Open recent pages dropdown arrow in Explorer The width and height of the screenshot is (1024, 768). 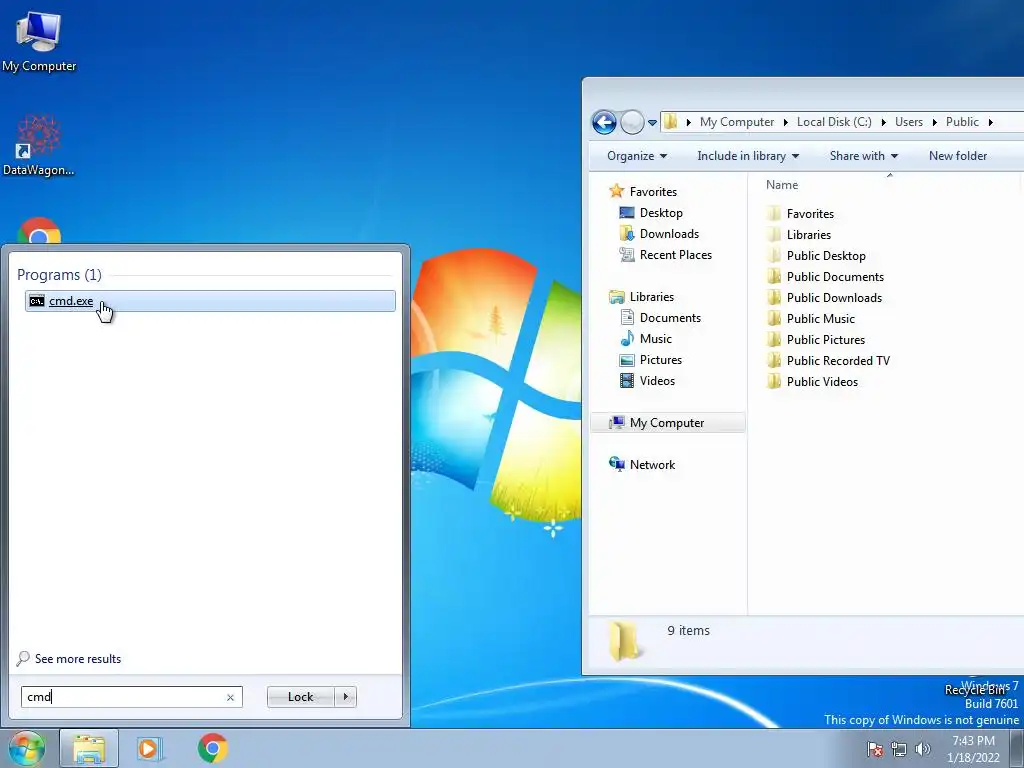pos(652,122)
